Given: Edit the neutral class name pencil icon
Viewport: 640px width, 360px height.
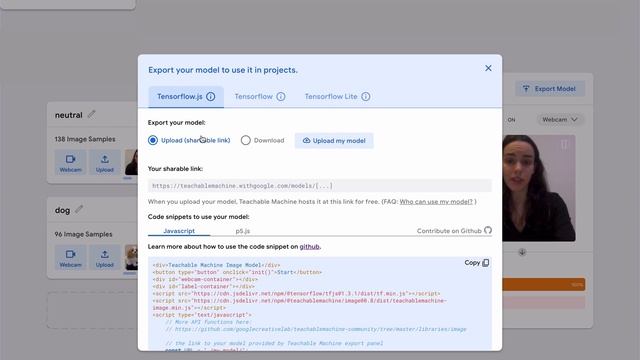Looking at the screenshot, I should coord(91,115).
